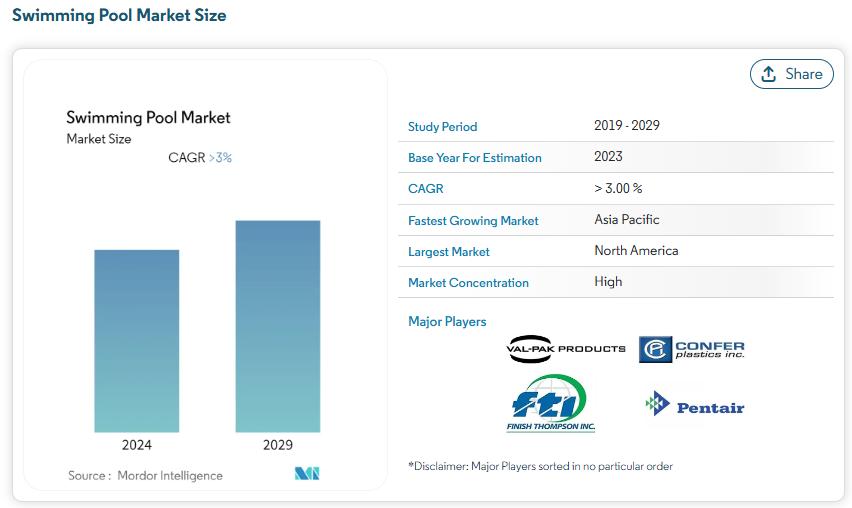Click the Fastest Growing Market label
This screenshot has width=852, height=508.
pyautogui.click(x=473, y=221)
